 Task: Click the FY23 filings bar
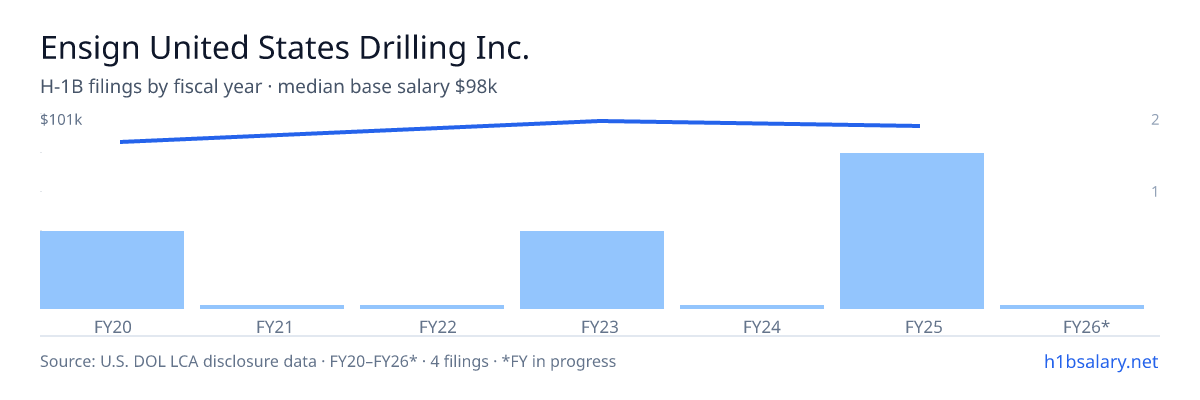(x=592, y=270)
